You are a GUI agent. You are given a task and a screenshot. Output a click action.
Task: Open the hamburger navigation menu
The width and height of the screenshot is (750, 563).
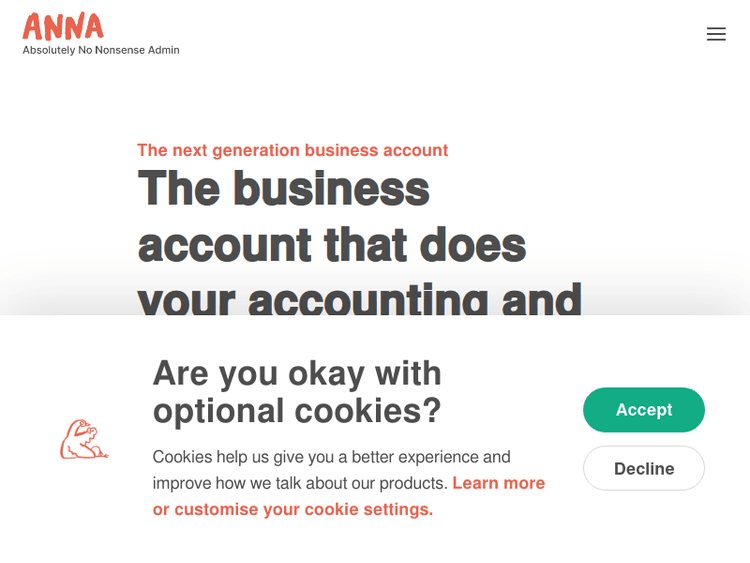click(x=716, y=34)
